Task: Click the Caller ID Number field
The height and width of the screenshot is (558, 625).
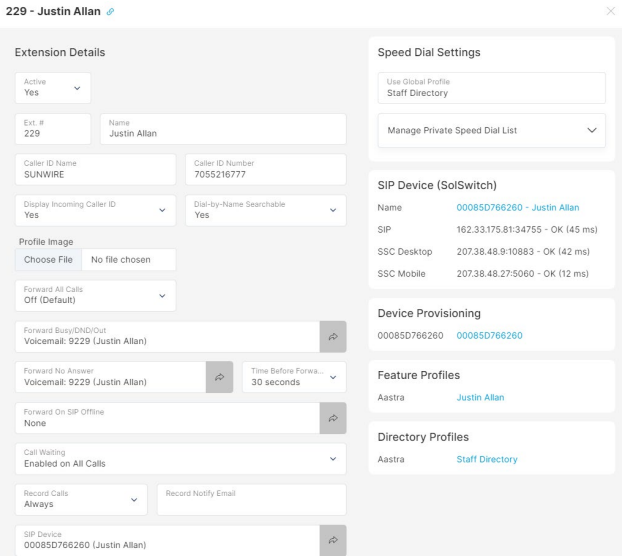Action: (266, 170)
